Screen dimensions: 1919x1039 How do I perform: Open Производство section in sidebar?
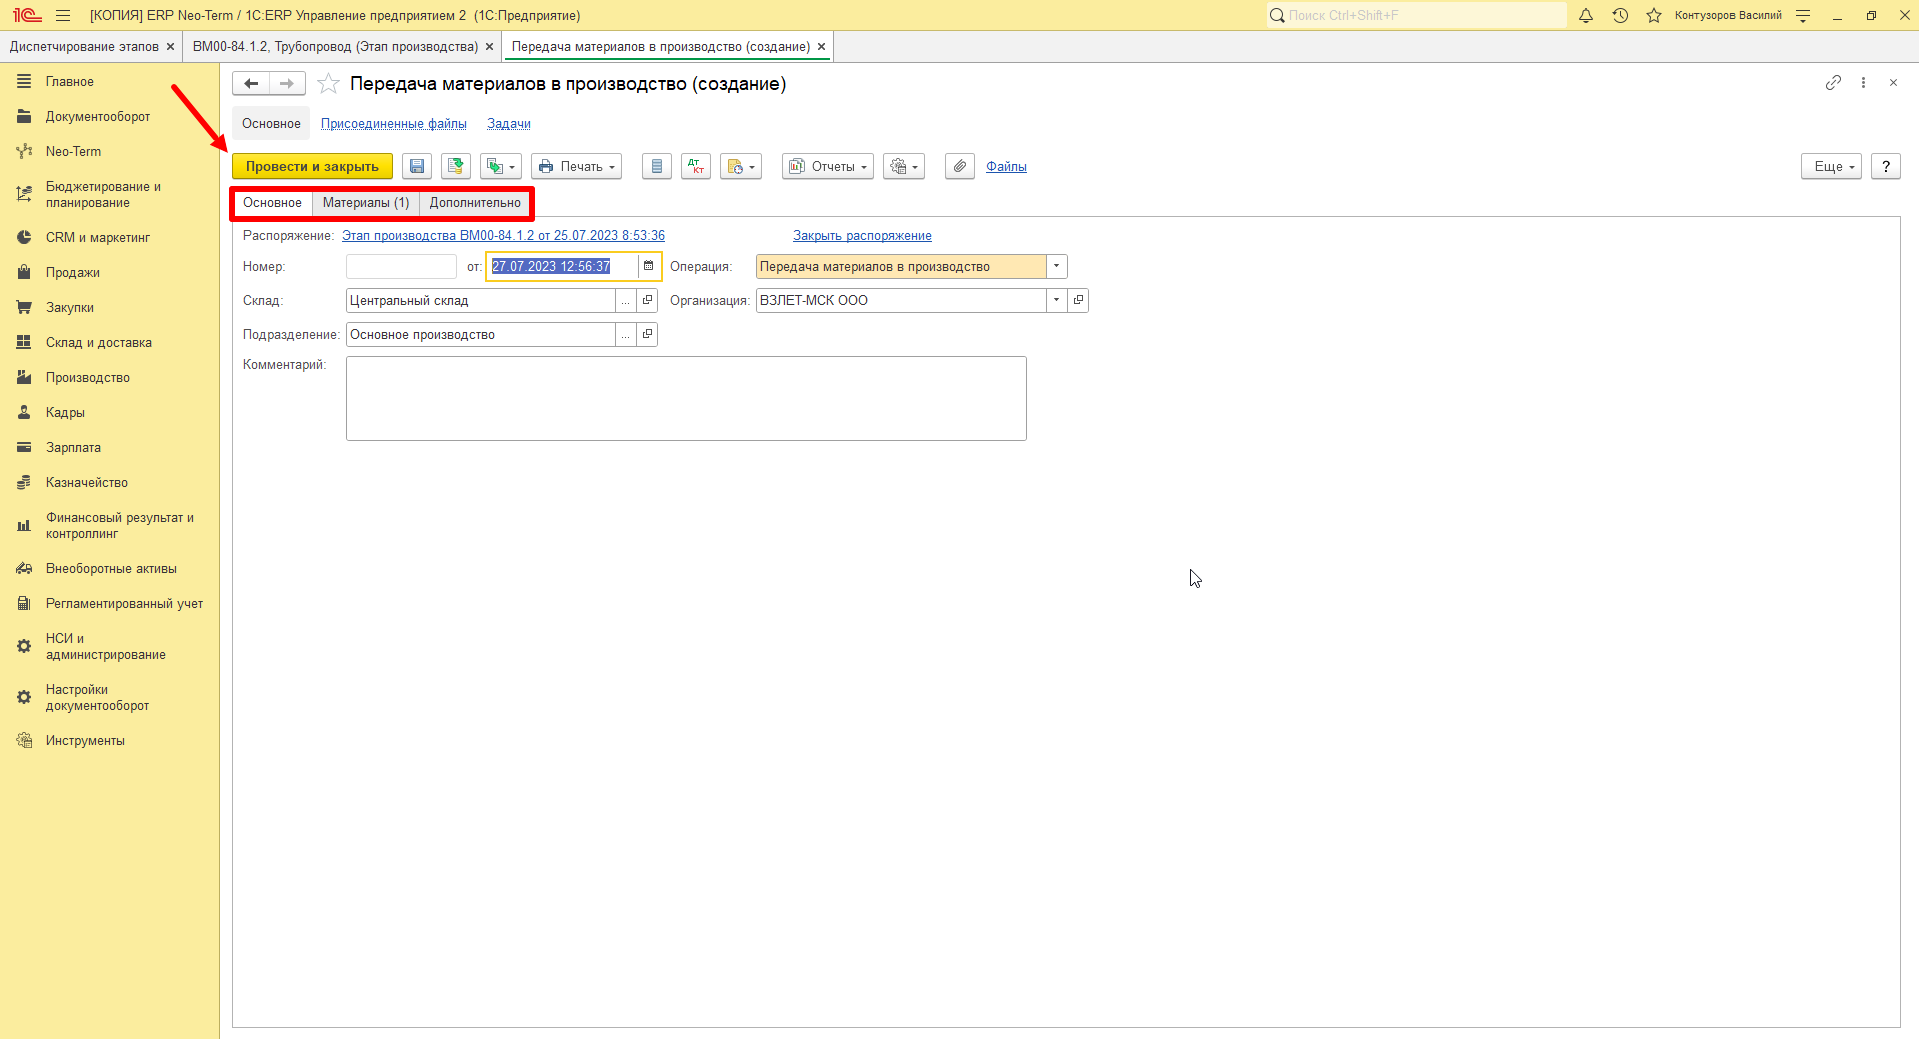(x=88, y=377)
